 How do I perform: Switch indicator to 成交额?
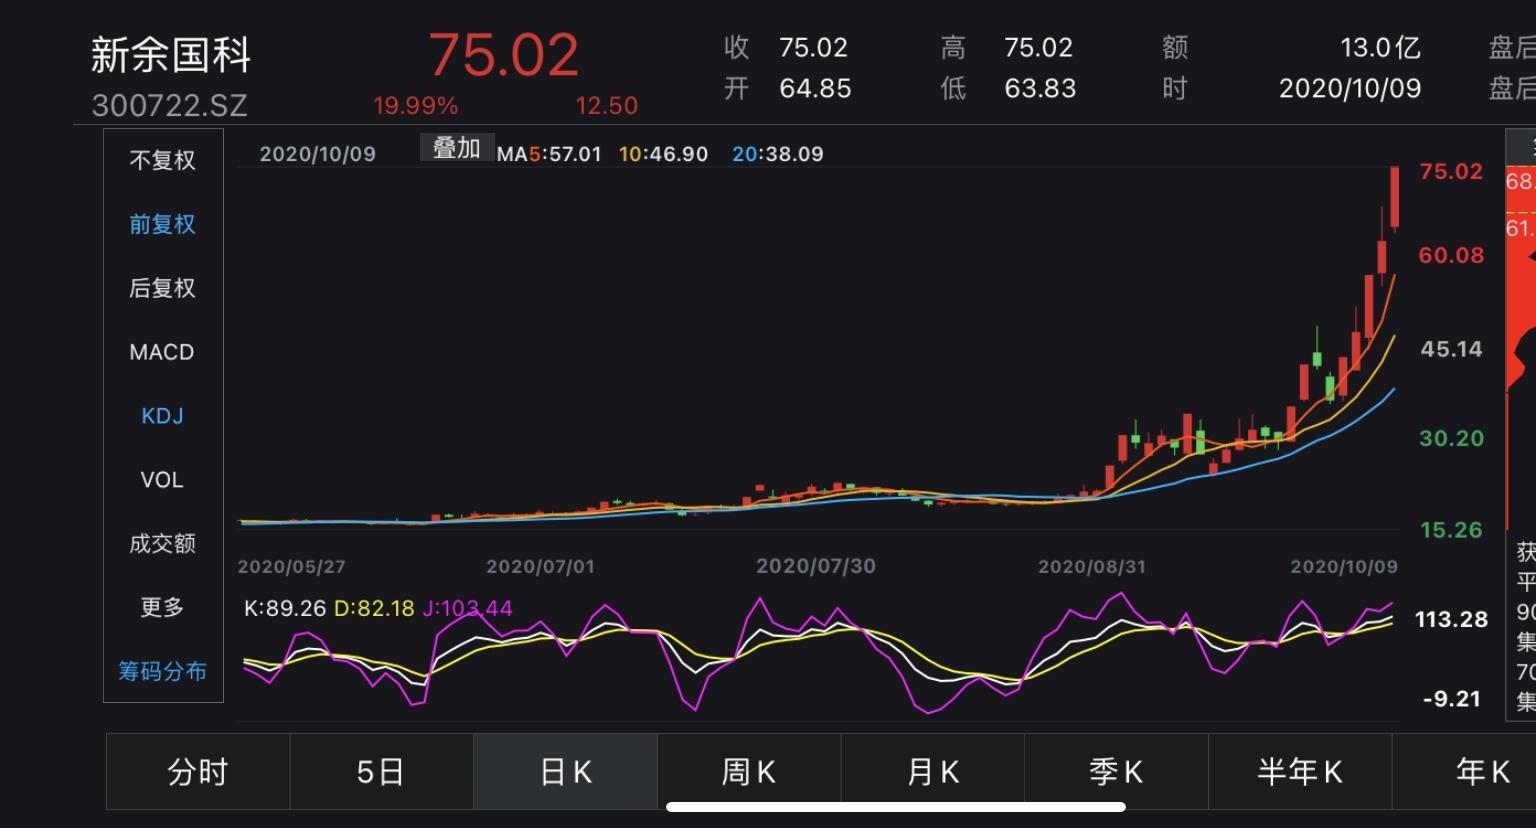tap(162, 544)
